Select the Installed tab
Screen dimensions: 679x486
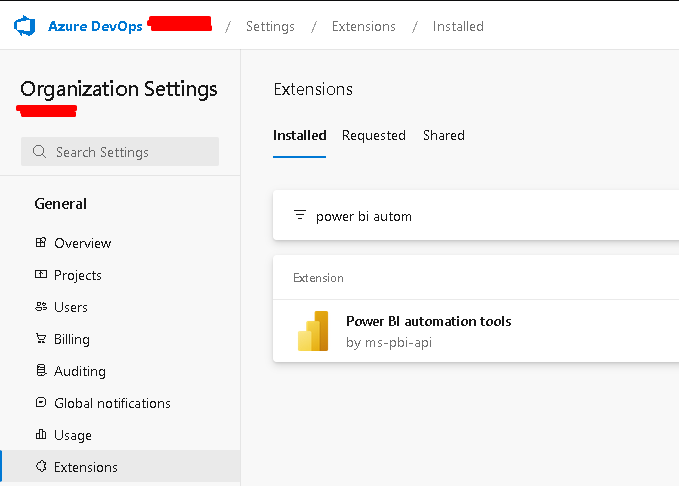(x=299, y=135)
